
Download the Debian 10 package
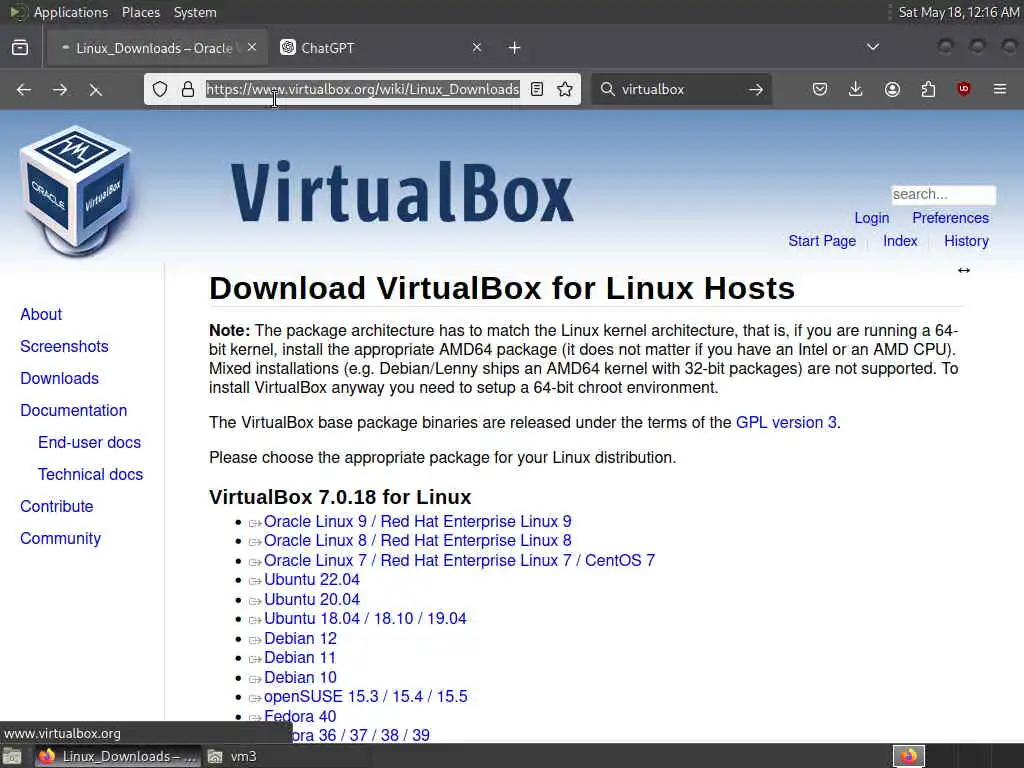click(300, 678)
